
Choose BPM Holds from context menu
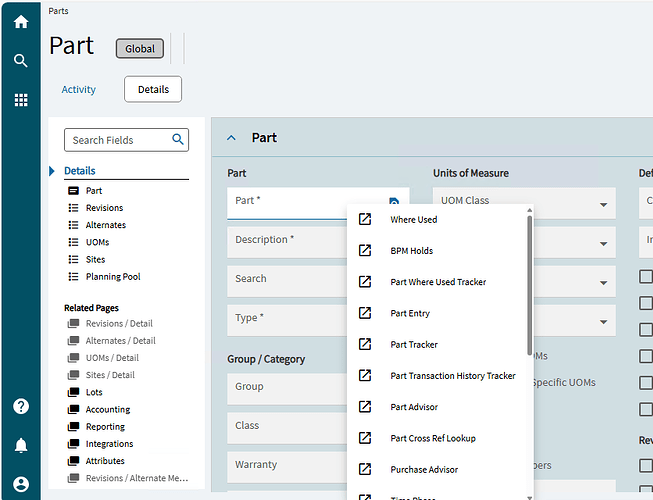coord(411,251)
